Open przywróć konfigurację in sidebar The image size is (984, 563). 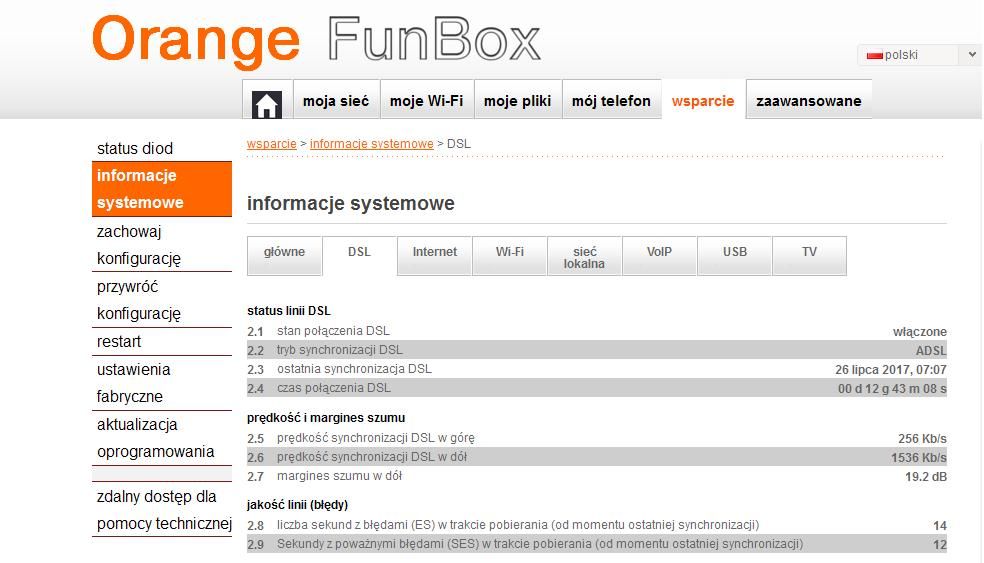coord(162,300)
